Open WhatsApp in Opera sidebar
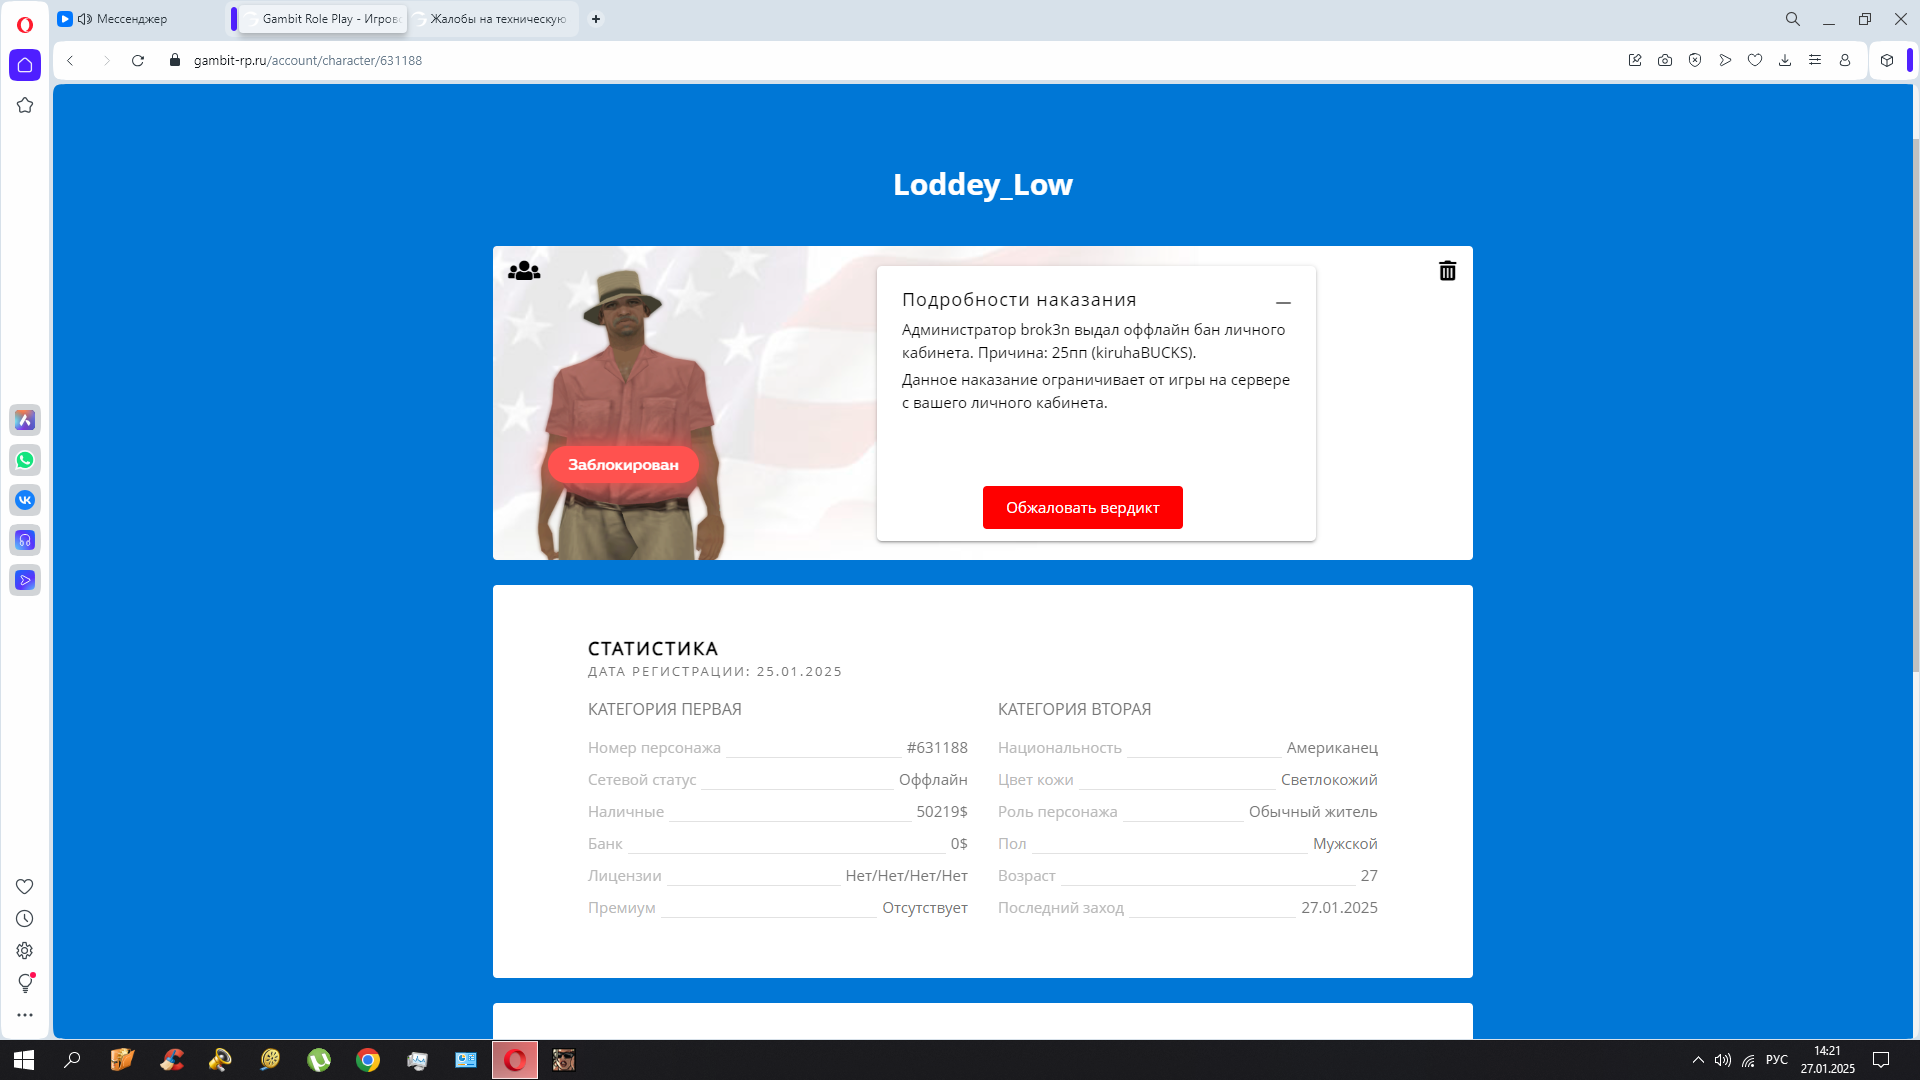 [x=25, y=460]
